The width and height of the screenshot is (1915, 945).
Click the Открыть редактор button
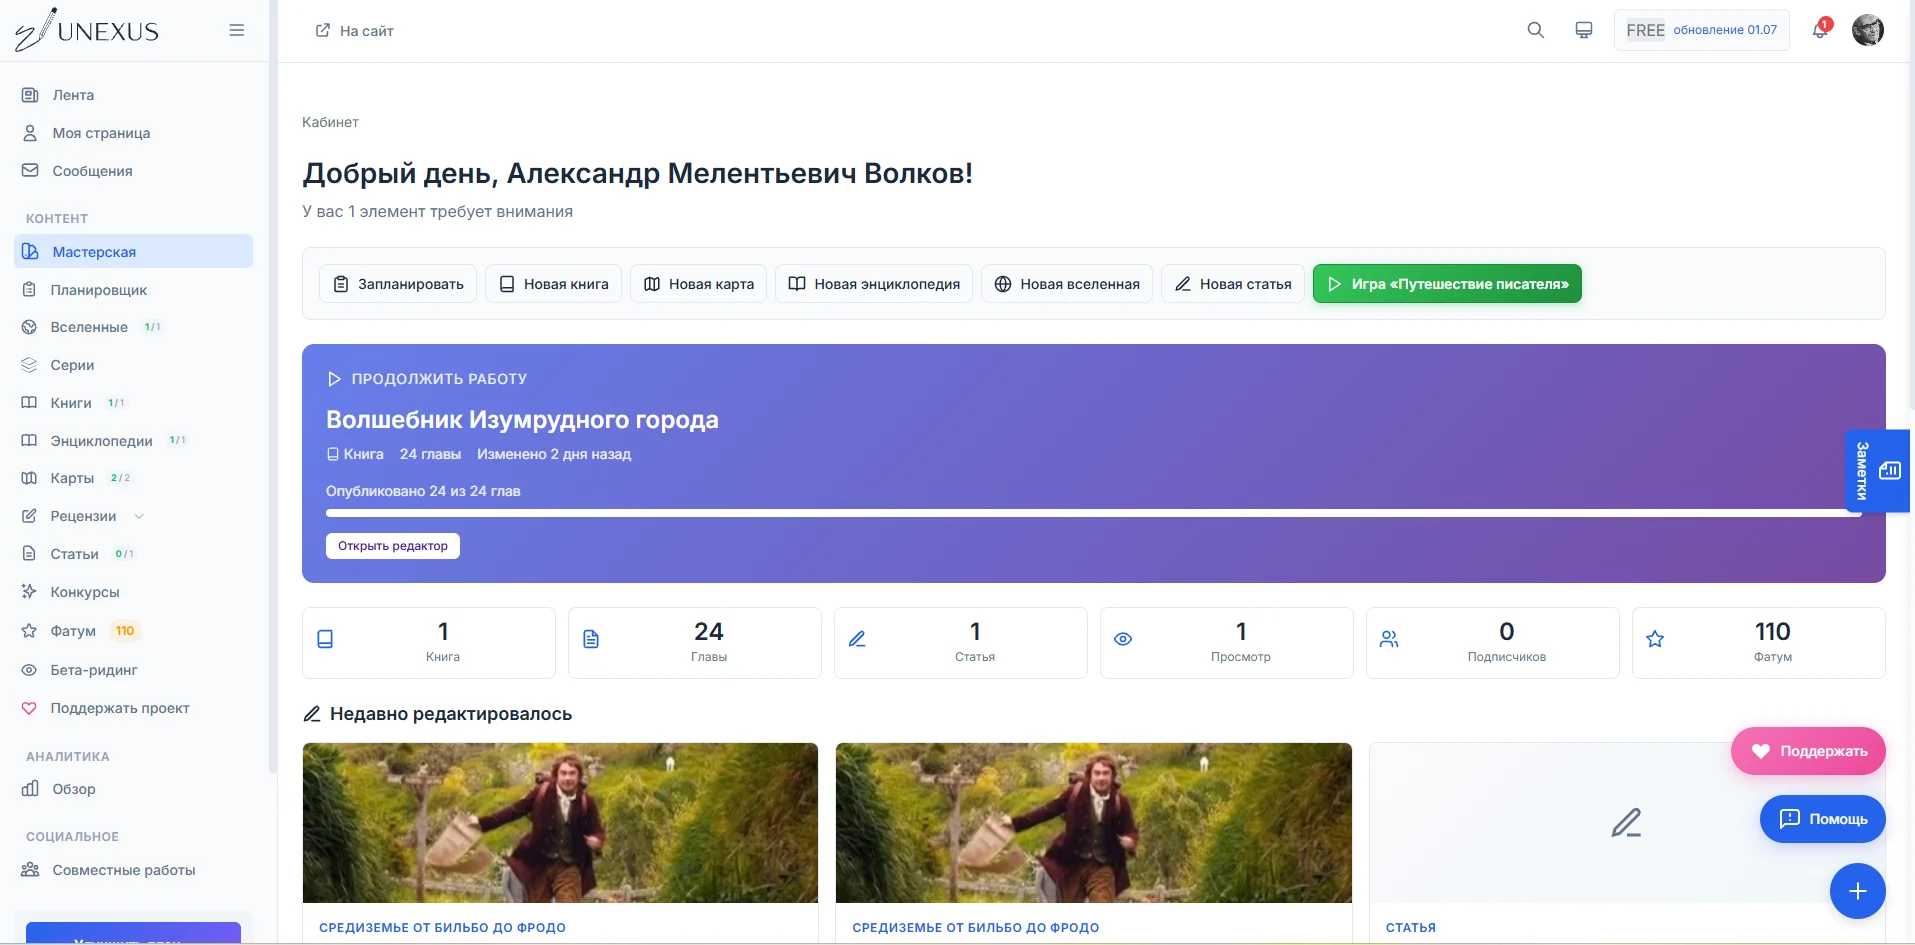click(393, 546)
